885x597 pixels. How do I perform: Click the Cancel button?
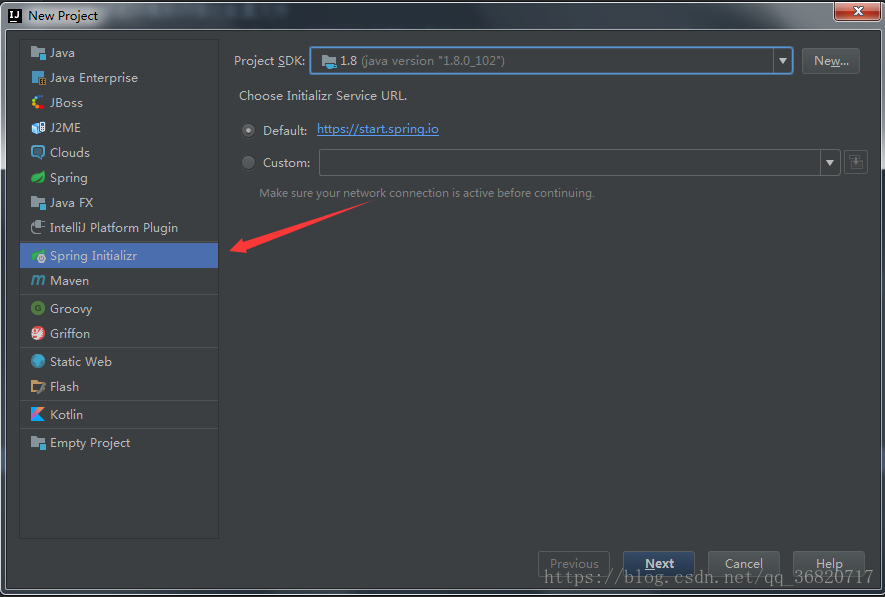tap(743, 564)
